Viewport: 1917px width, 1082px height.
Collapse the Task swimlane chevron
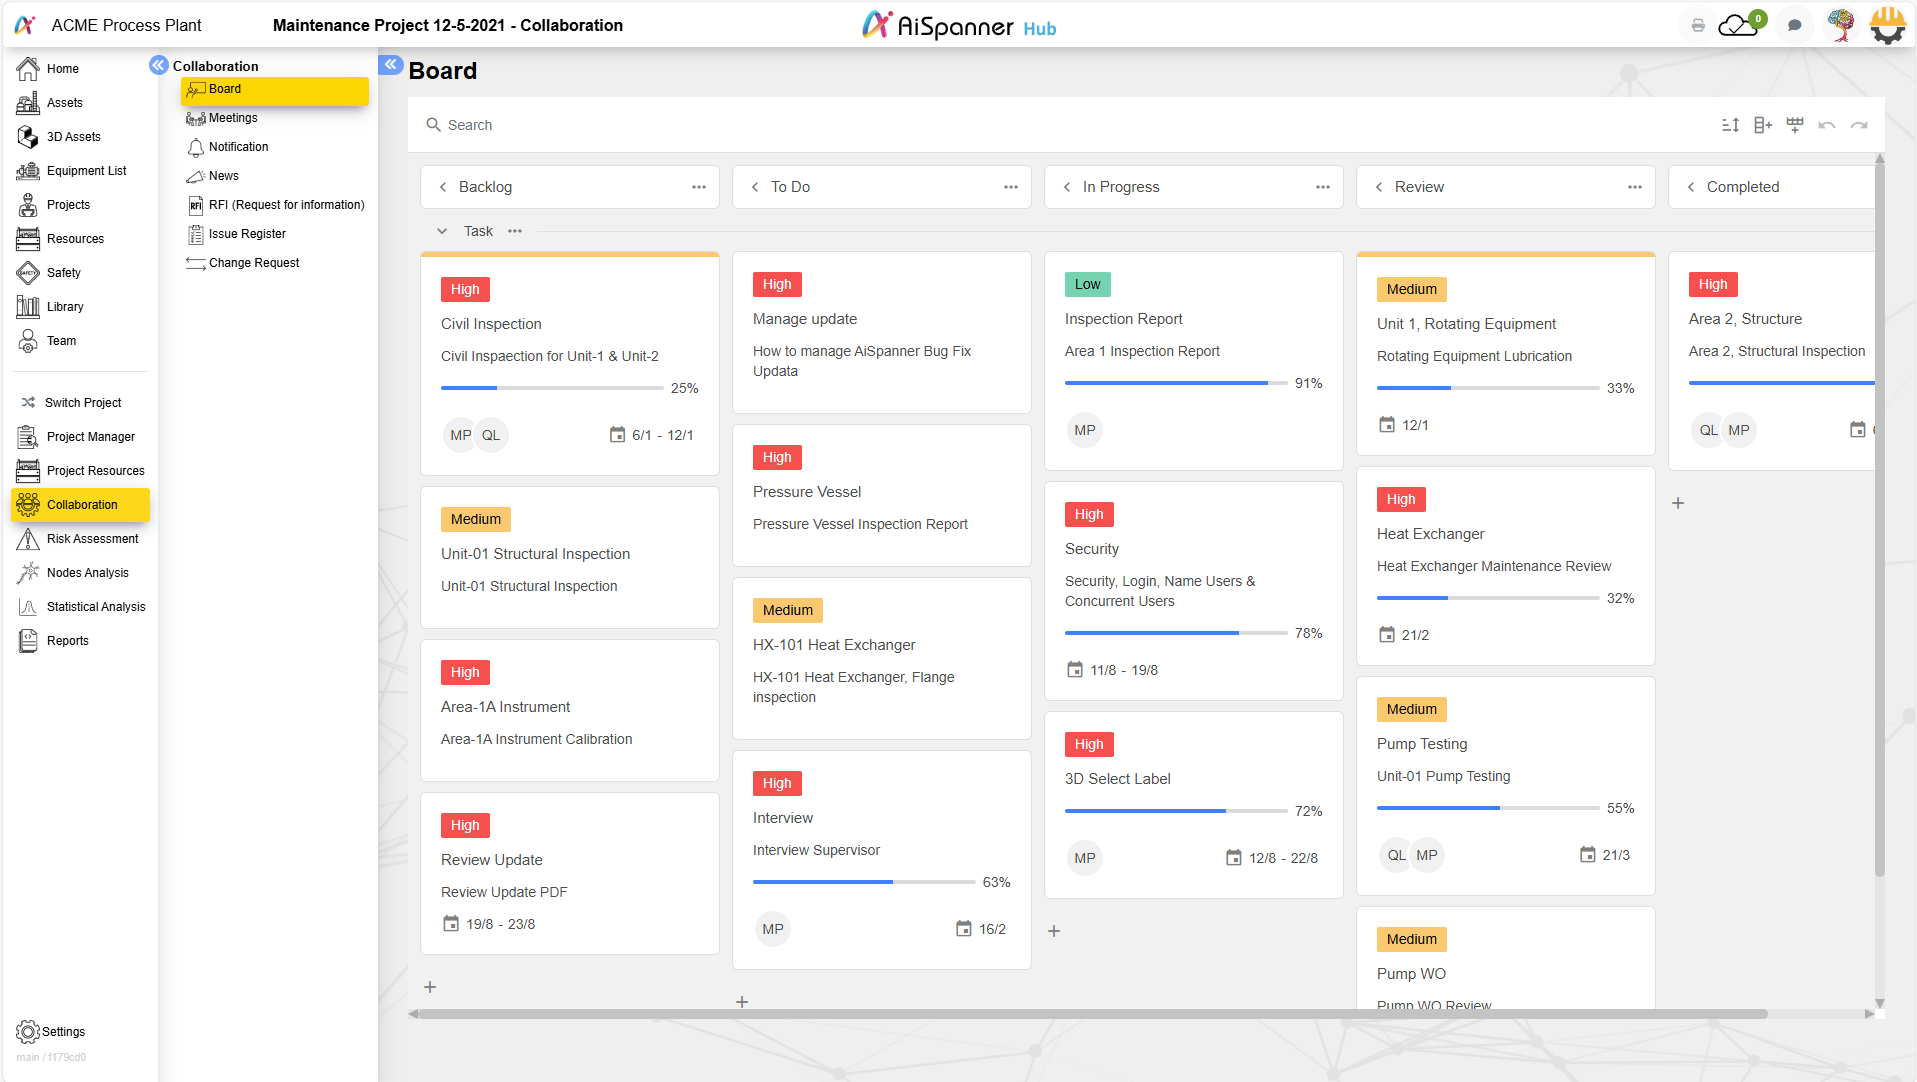pos(443,231)
